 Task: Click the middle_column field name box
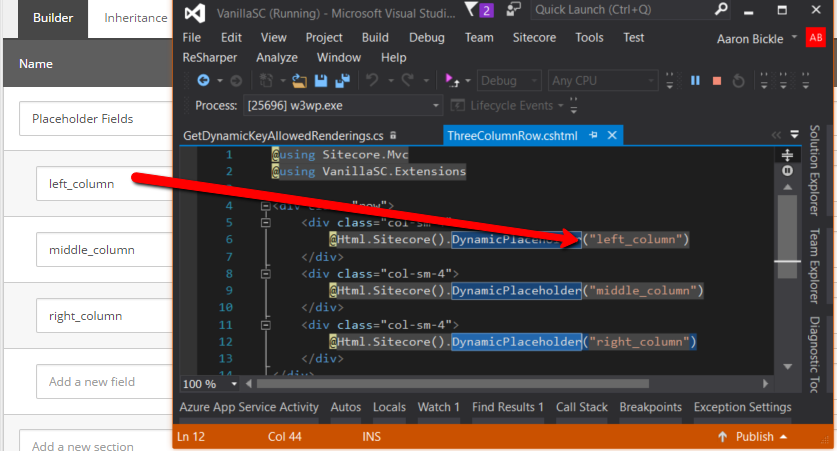point(105,250)
